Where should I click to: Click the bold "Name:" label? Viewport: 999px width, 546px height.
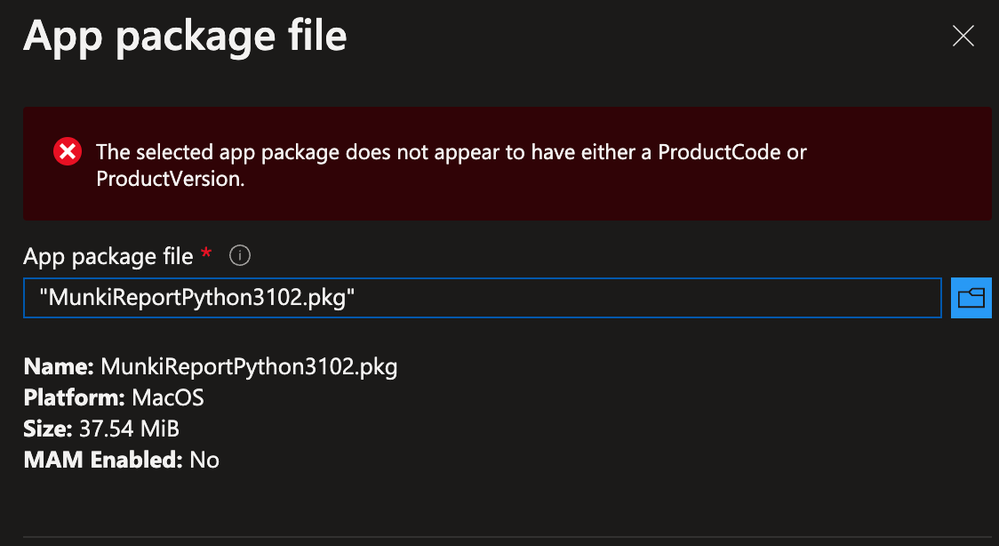point(59,367)
